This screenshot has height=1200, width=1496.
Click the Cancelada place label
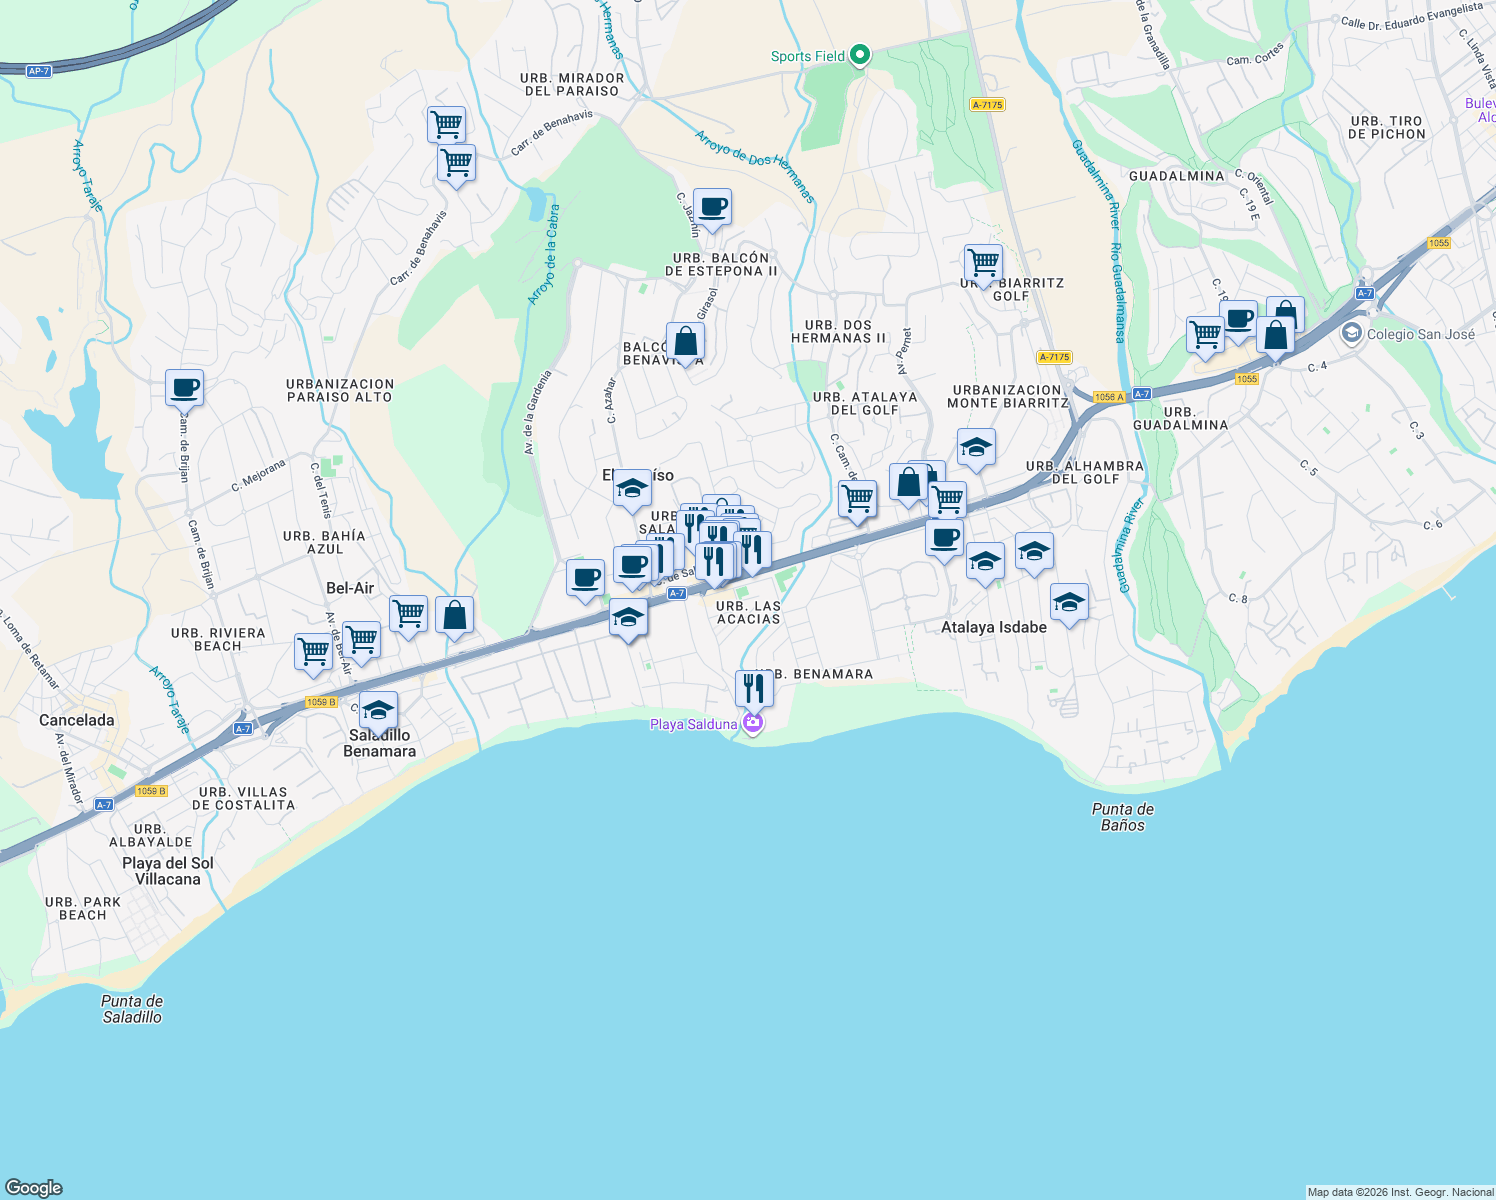click(75, 721)
